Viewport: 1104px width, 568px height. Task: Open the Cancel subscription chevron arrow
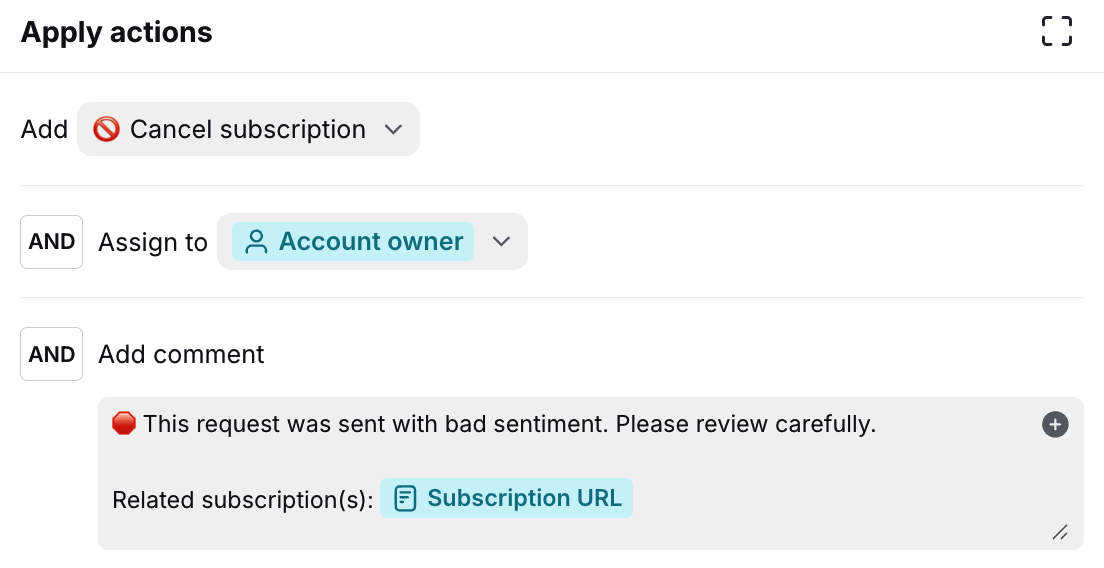pos(393,129)
